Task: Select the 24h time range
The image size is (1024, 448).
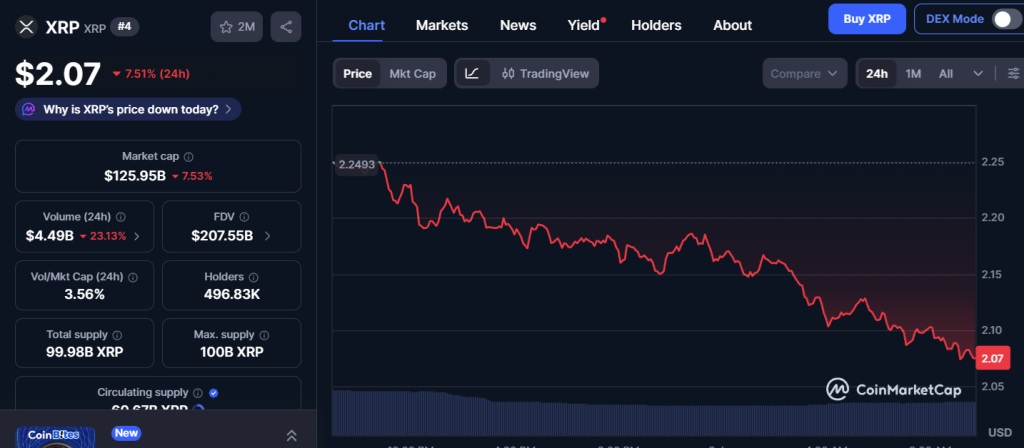Action: pyautogui.click(x=876, y=73)
